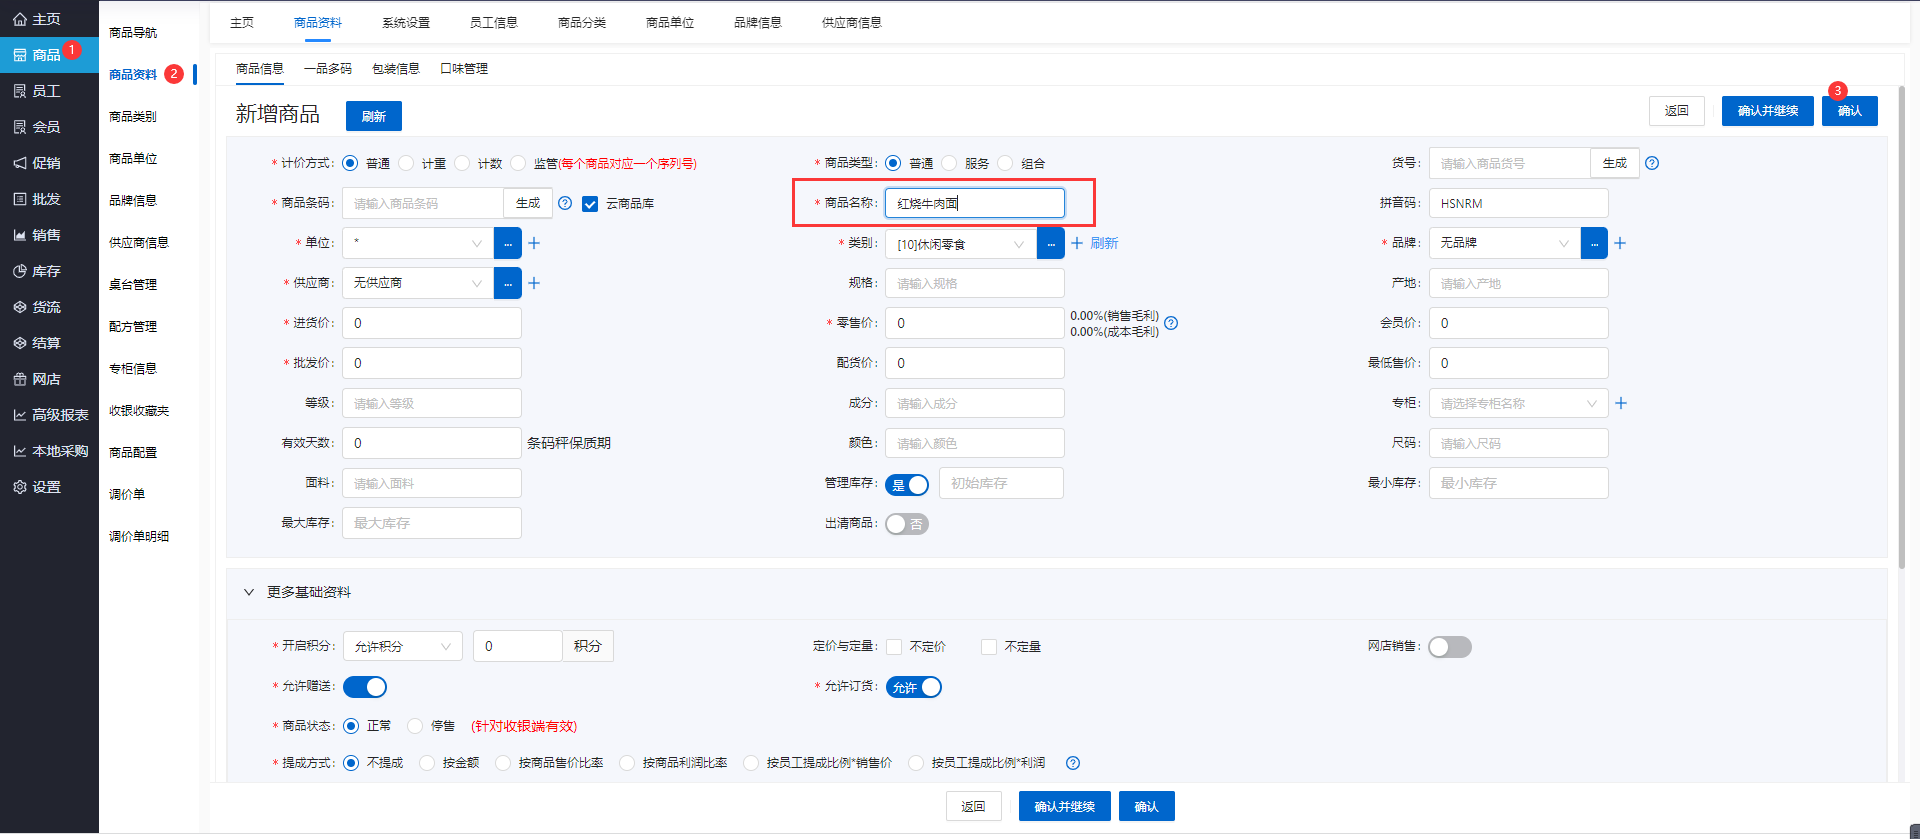
Task: Click the help icon next to 货号
Action: coord(1652,163)
